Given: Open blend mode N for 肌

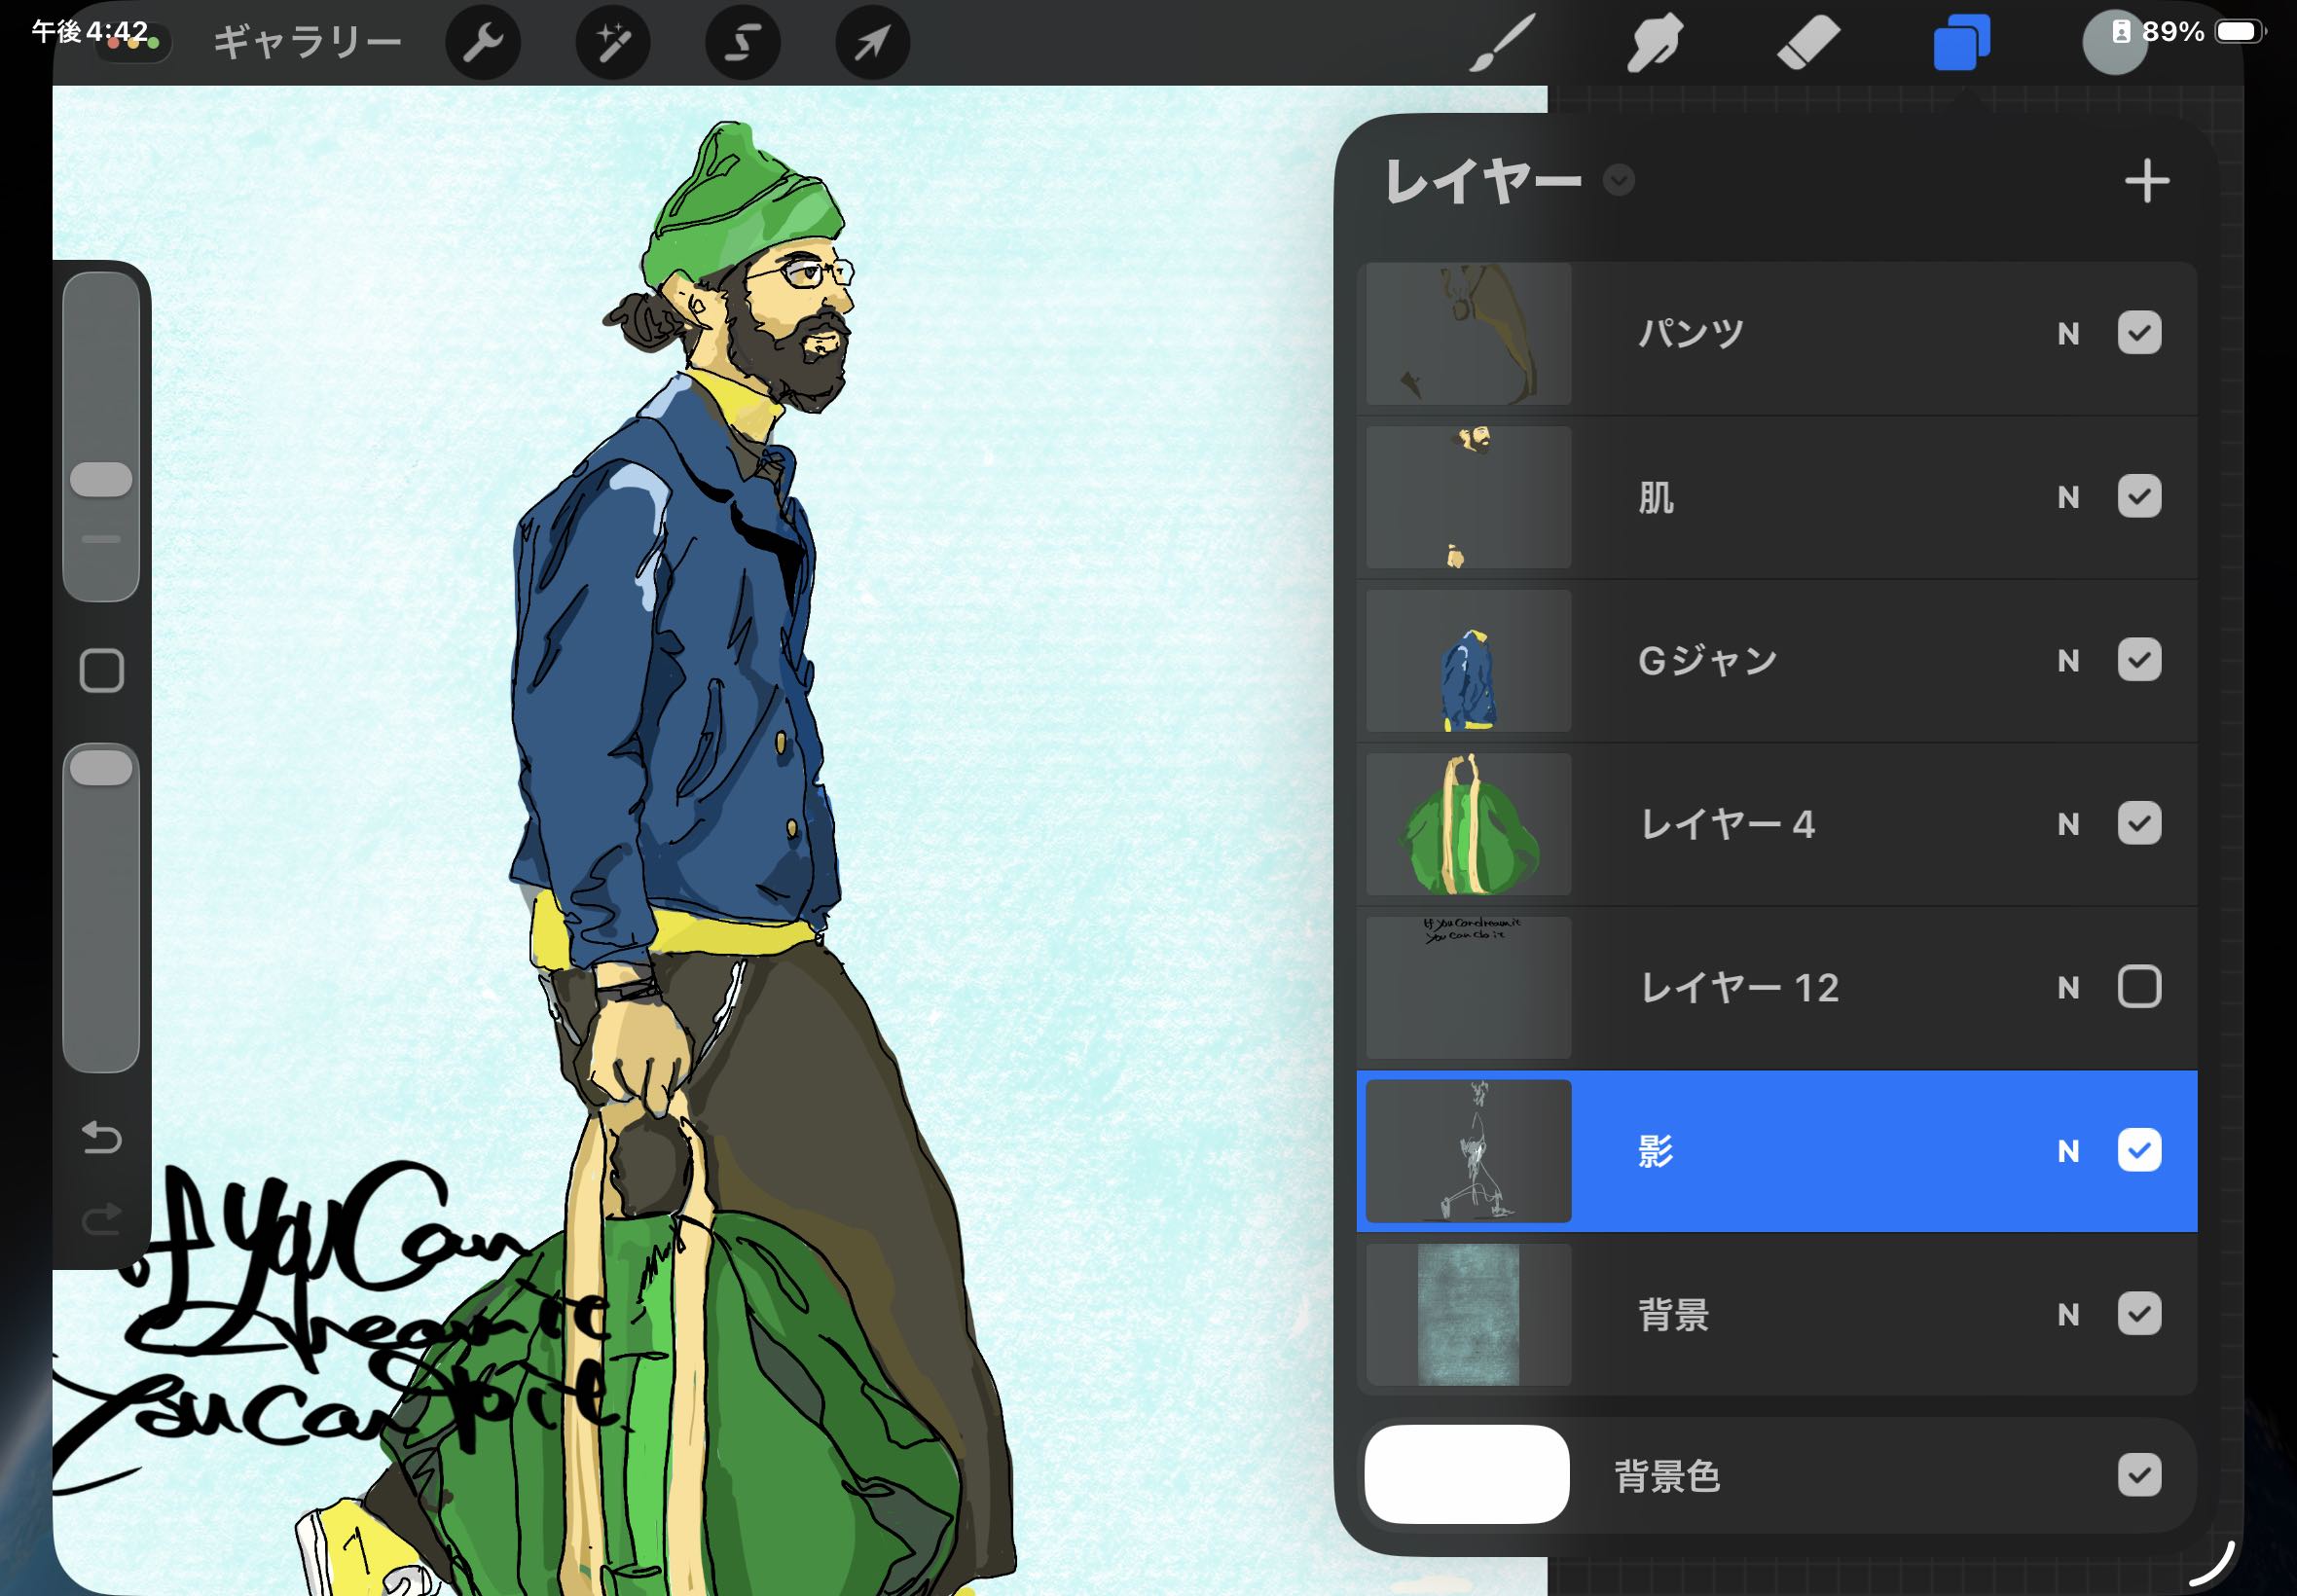Looking at the screenshot, I should click(2069, 498).
